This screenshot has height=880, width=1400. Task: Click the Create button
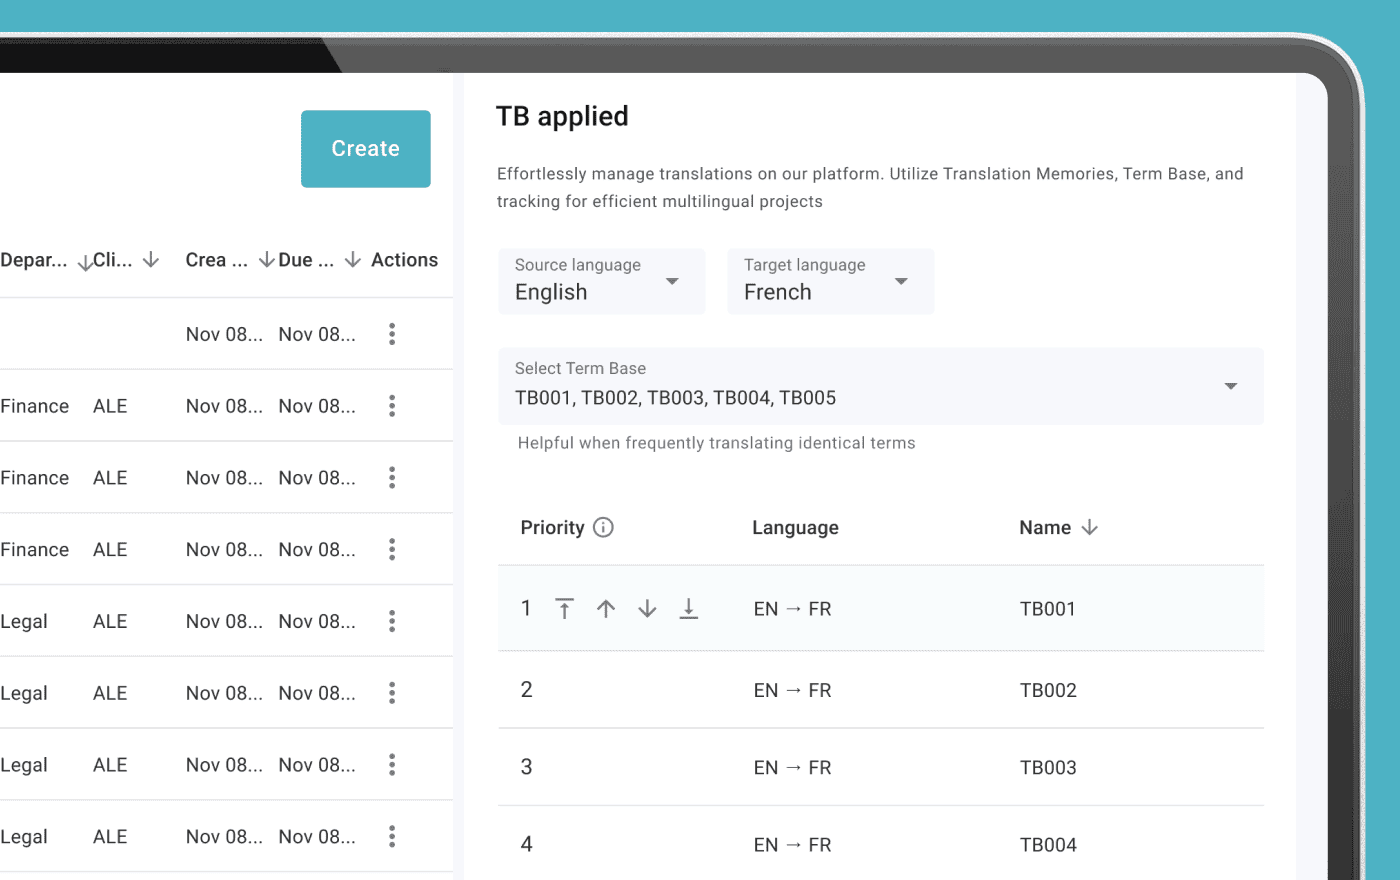[x=365, y=149]
